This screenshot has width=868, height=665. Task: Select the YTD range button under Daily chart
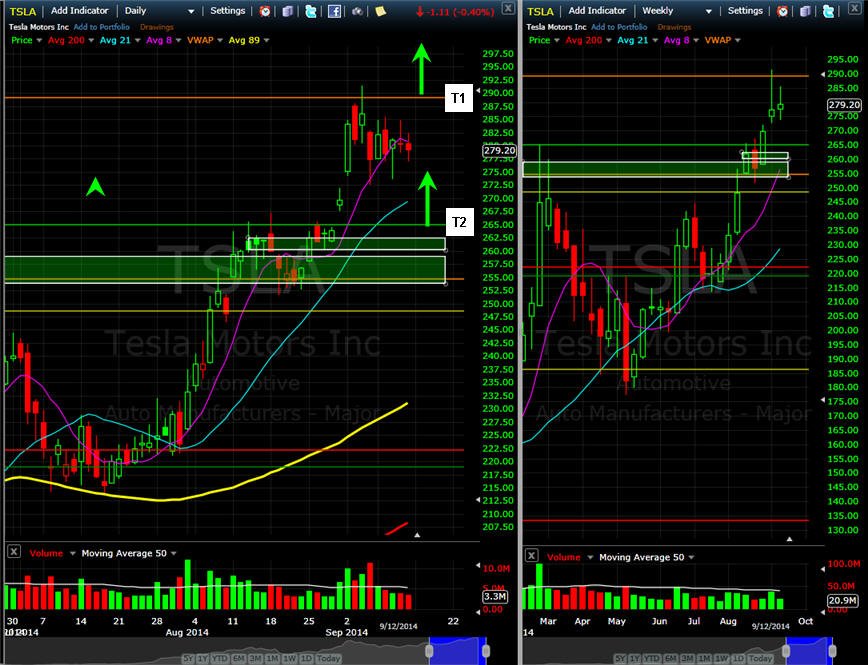point(219,658)
